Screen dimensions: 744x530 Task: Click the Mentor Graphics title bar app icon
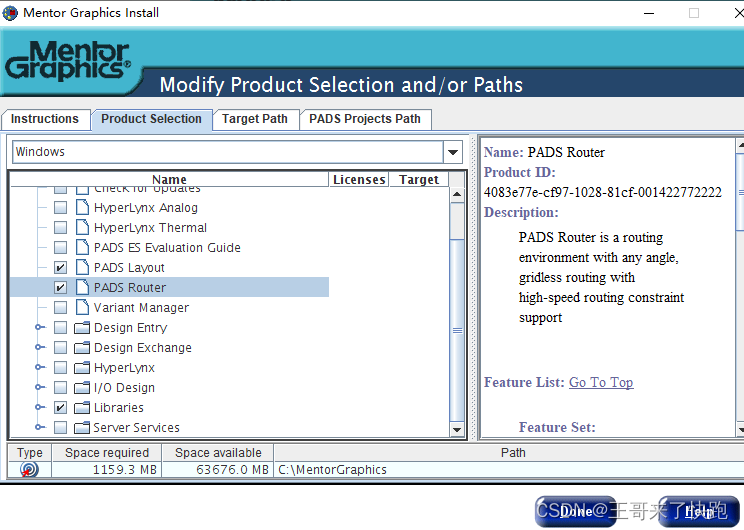tap(10, 13)
